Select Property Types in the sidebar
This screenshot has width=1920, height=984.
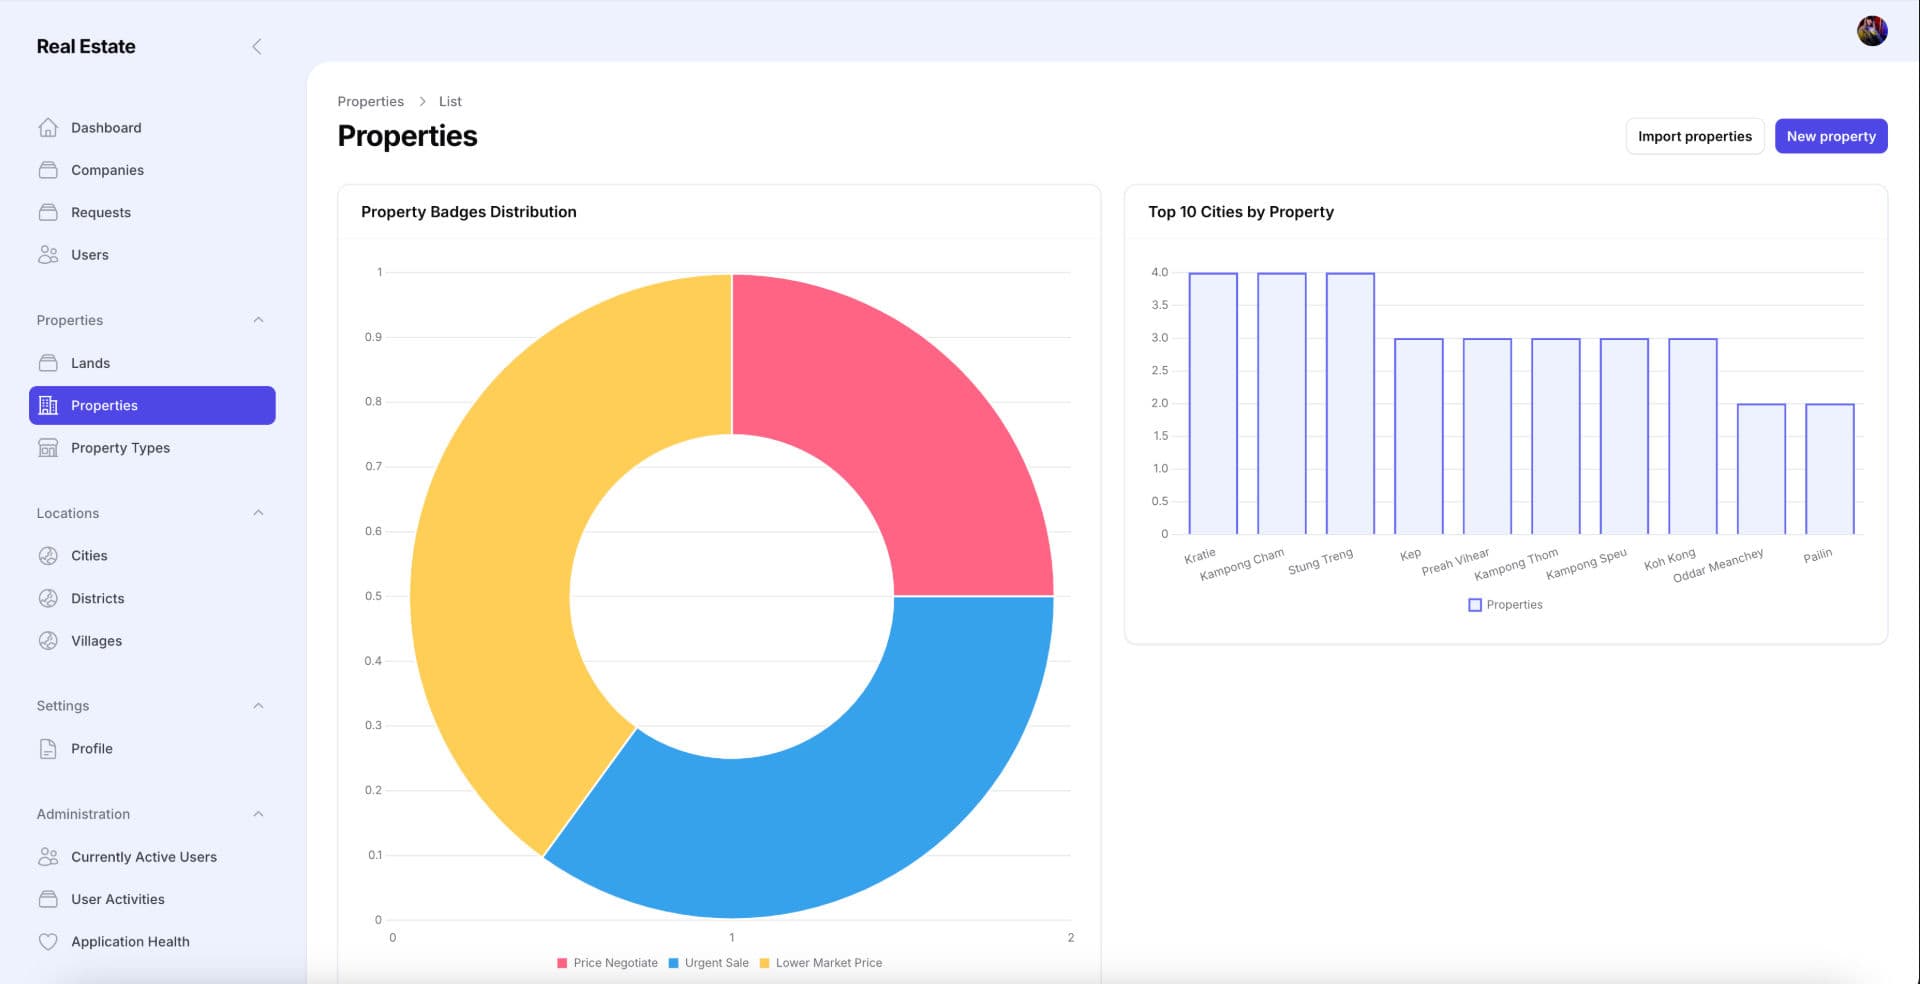pos(152,448)
